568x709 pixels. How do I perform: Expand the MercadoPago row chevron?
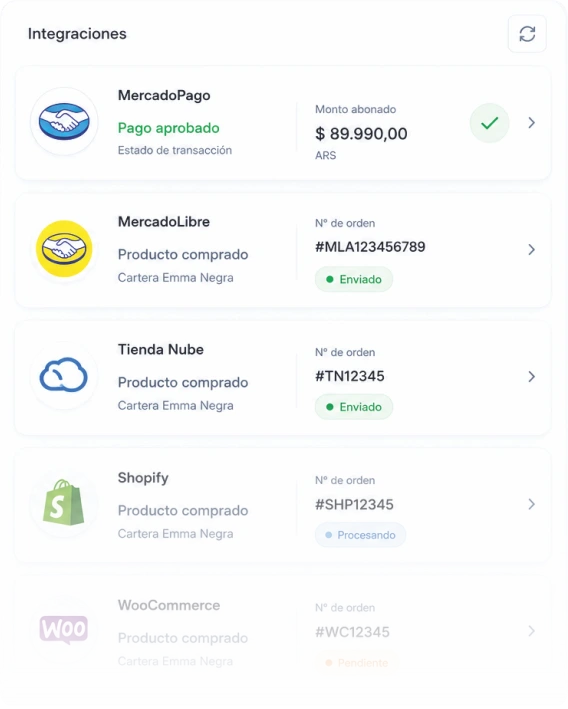[532, 123]
